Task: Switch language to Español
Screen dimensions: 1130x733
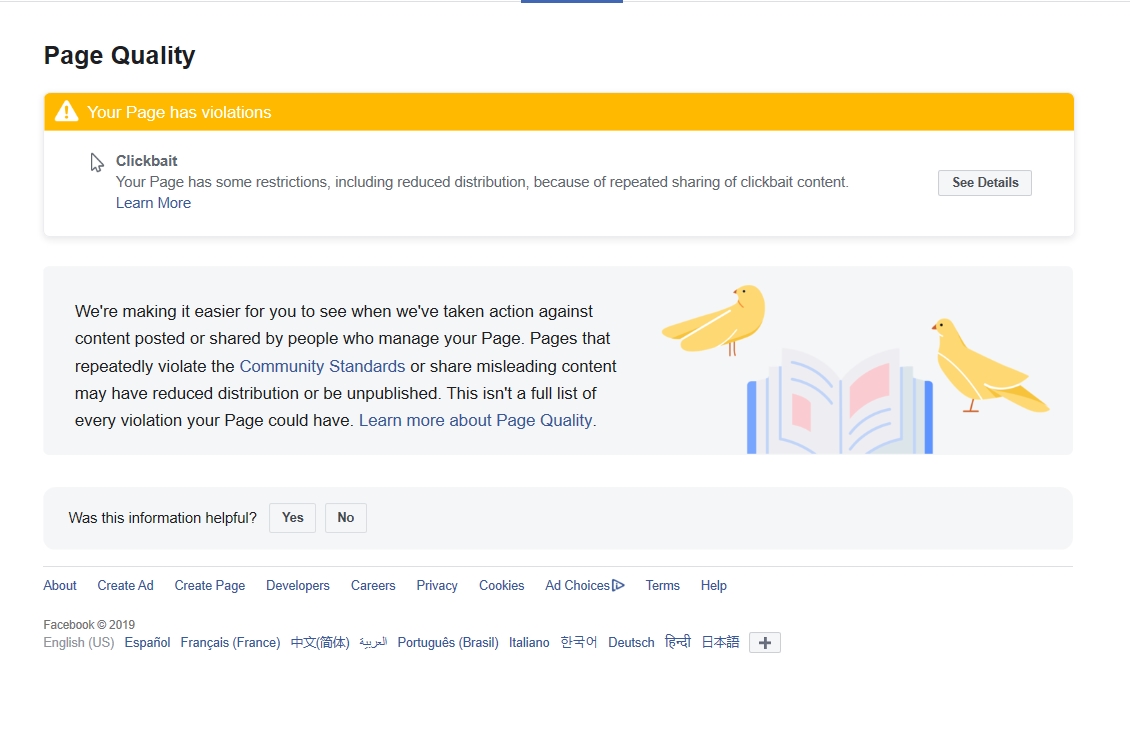Action: [x=147, y=642]
